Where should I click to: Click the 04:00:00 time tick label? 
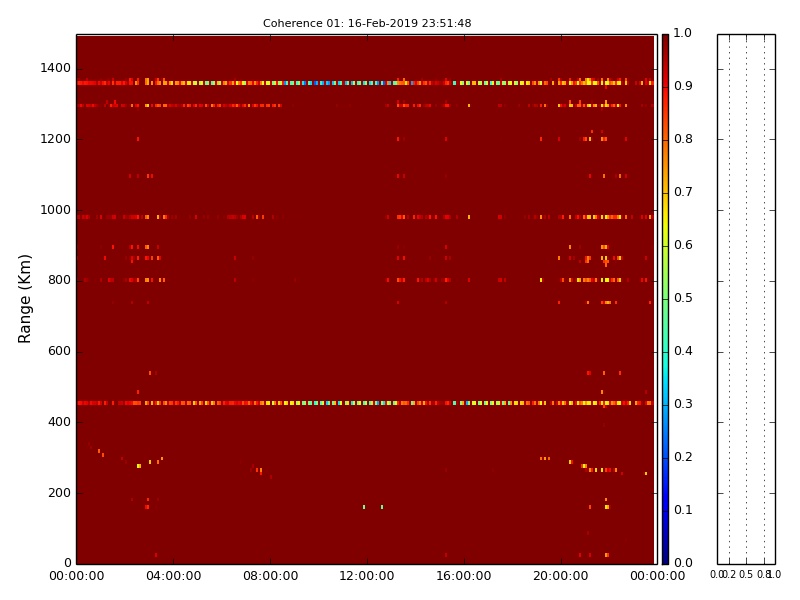173,577
